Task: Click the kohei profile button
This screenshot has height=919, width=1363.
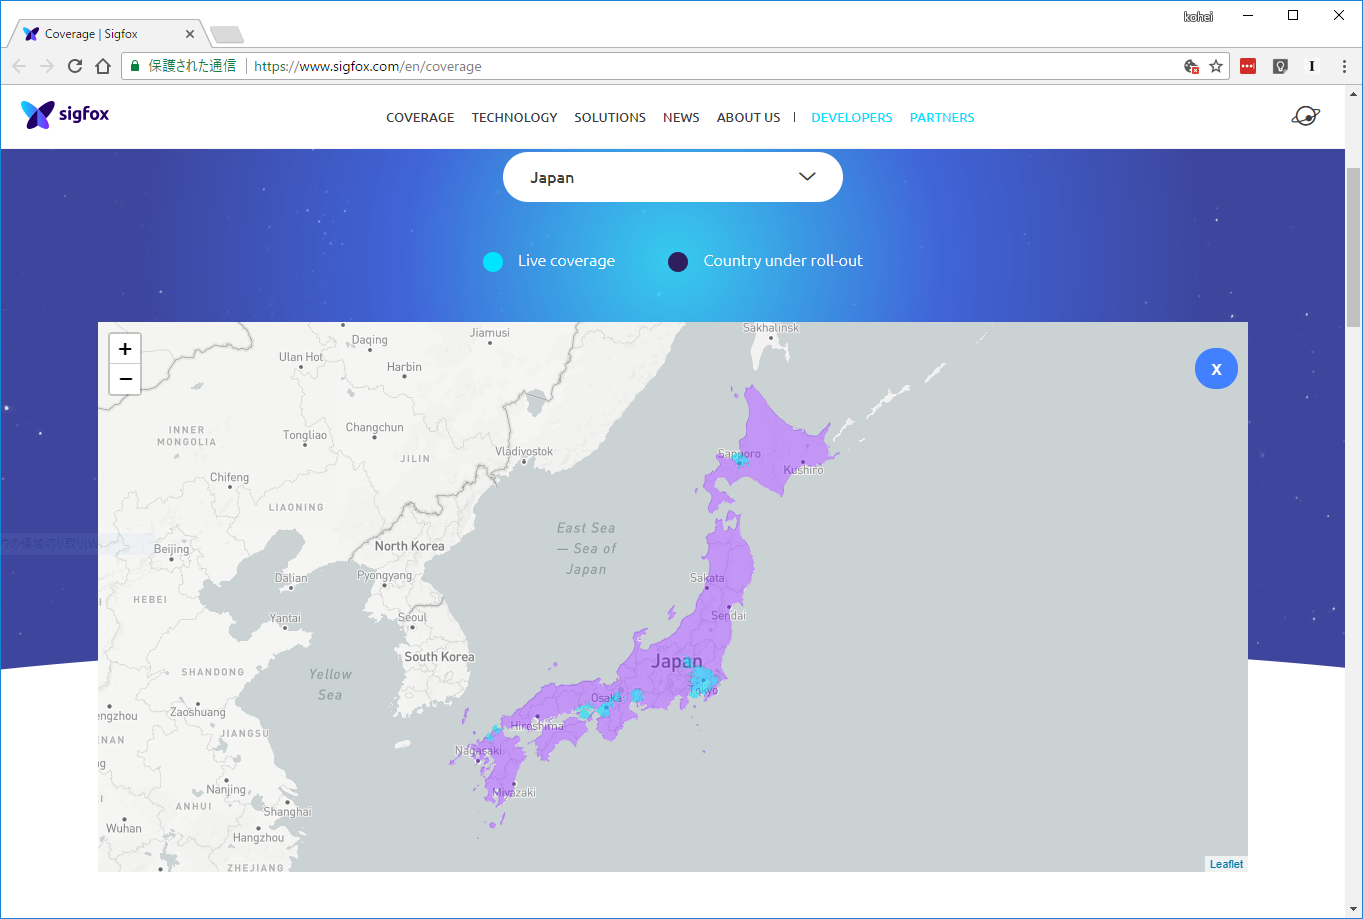Action: coord(1198,15)
